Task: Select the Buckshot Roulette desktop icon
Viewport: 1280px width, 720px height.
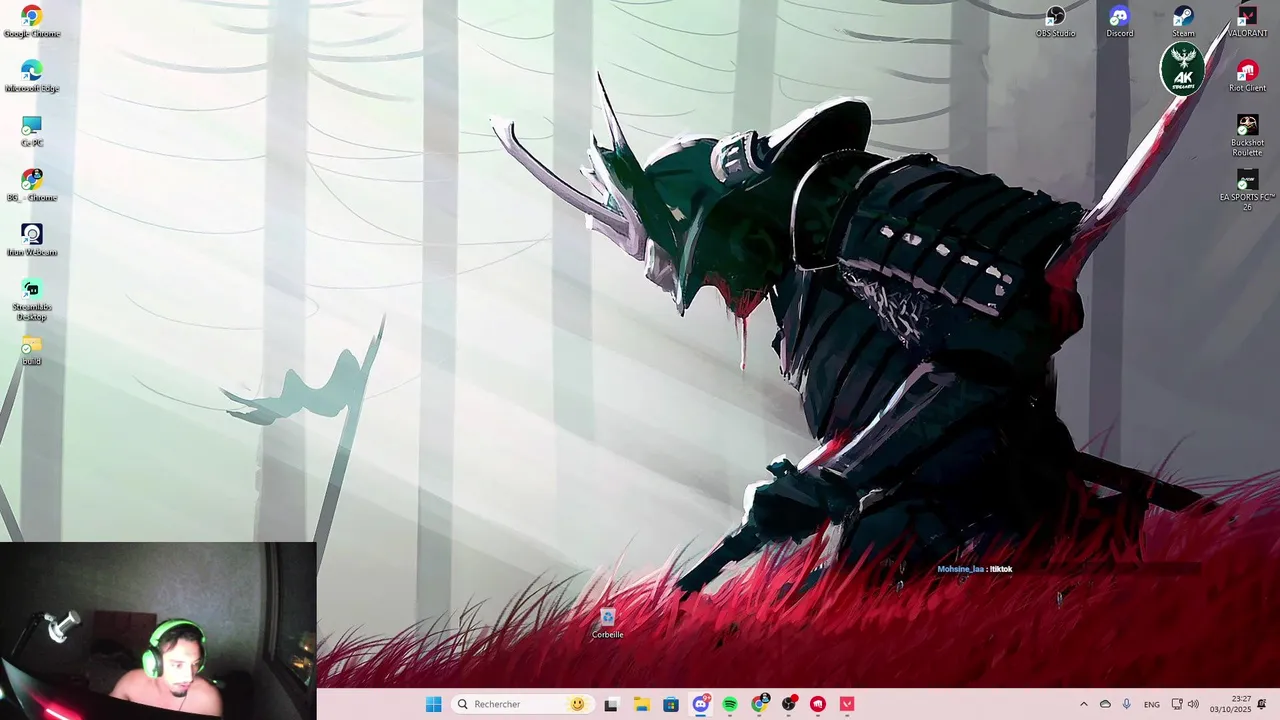Action: [1247, 136]
